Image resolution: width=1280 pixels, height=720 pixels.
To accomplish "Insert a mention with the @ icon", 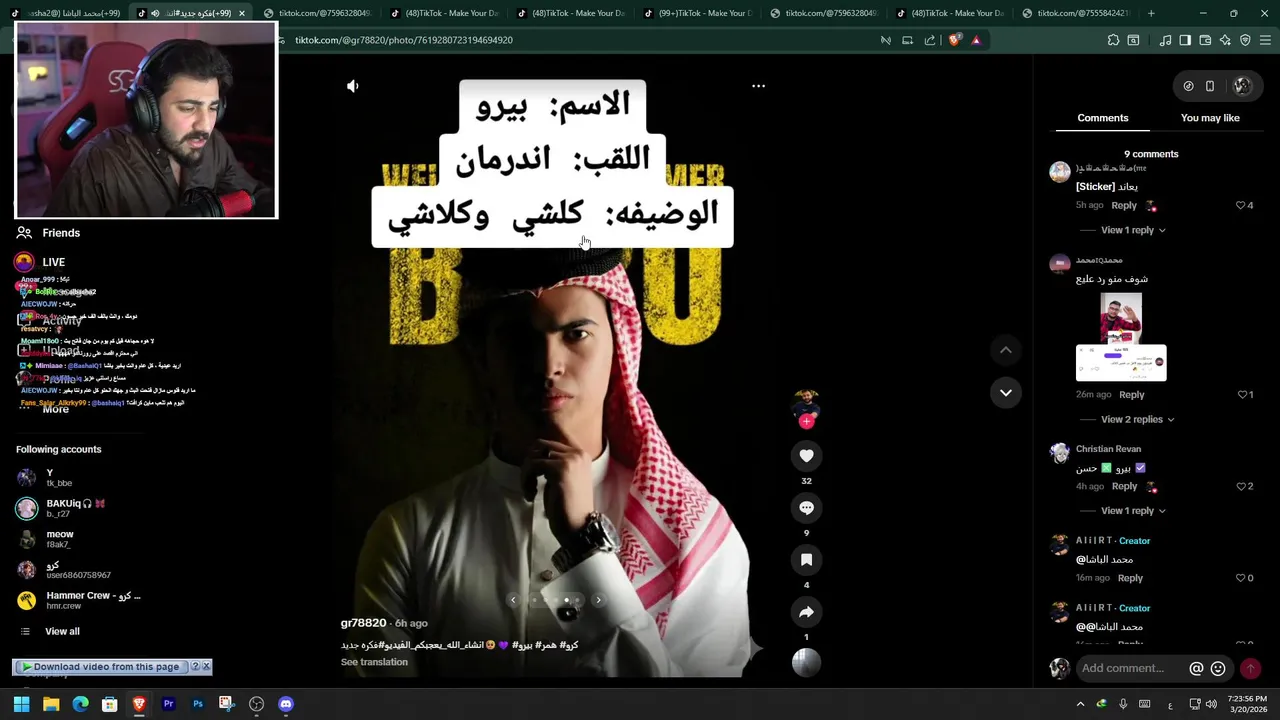I will (1196, 669).
